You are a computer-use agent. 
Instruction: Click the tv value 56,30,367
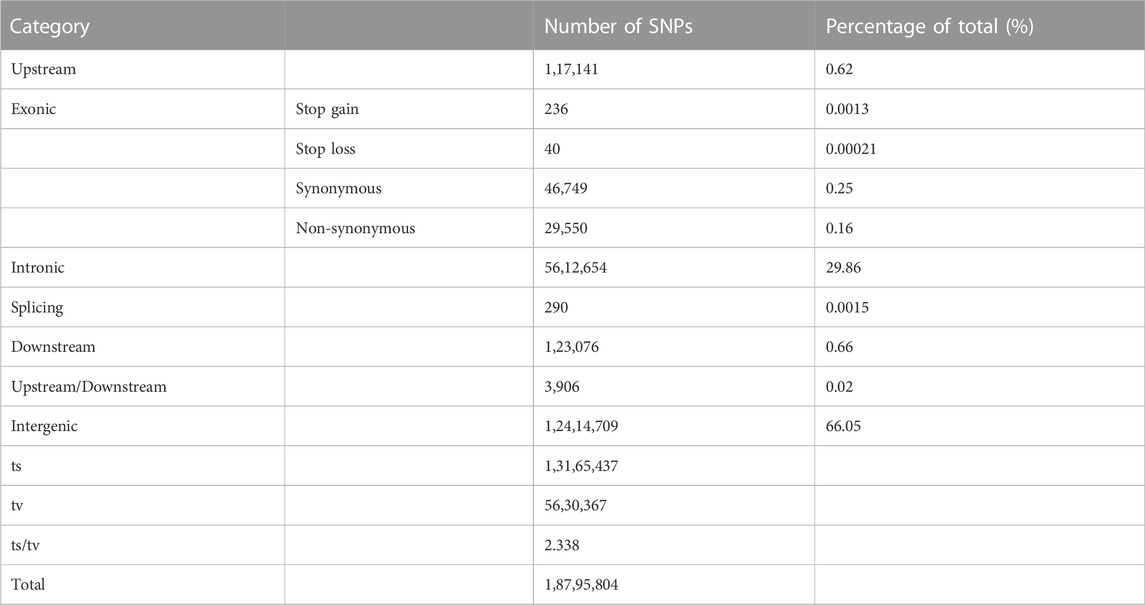575,505
